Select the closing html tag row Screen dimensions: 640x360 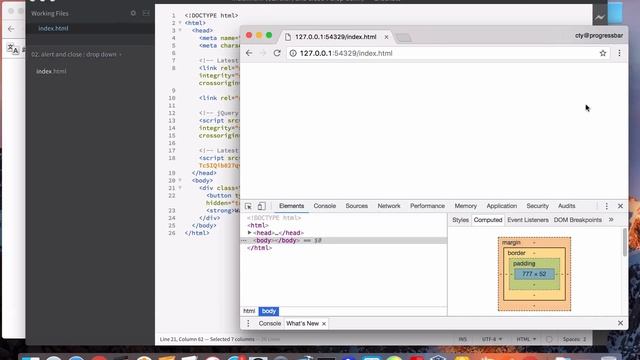tap(259, 248)
